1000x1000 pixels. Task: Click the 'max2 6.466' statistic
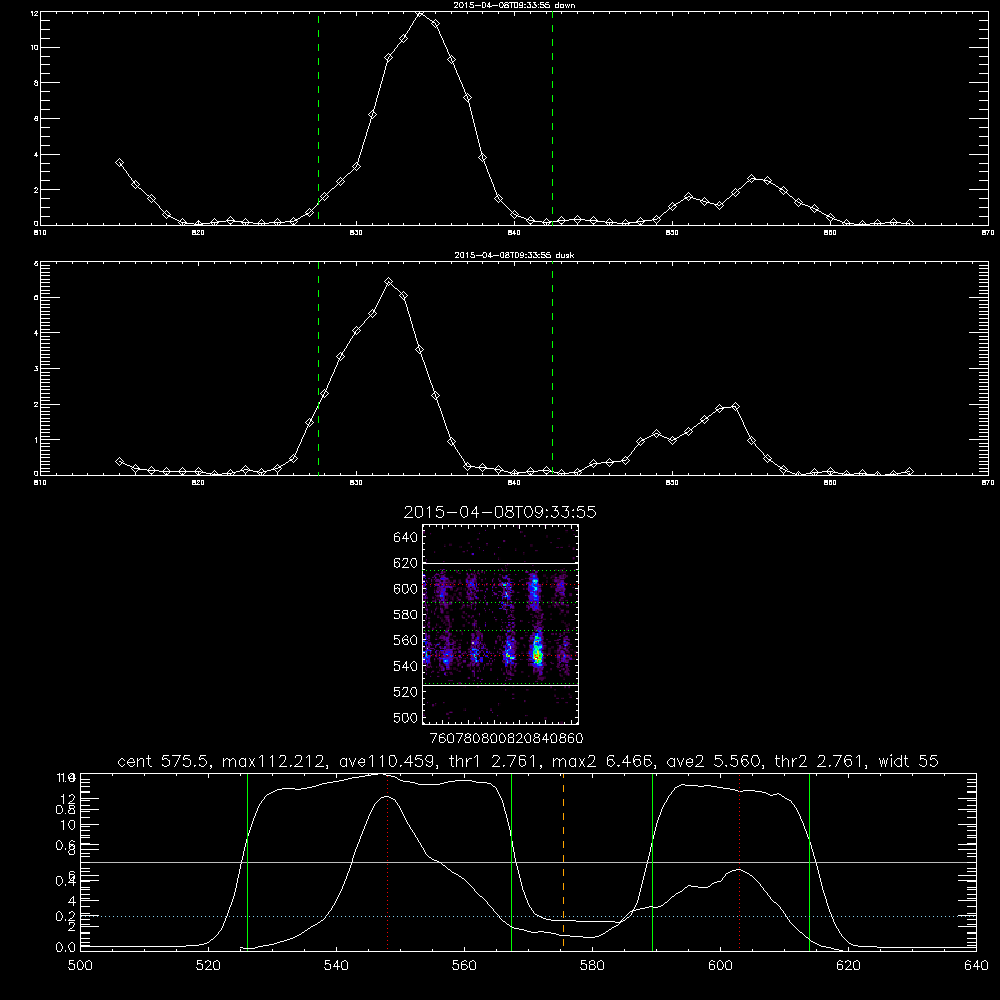click(x=602, y=761)
